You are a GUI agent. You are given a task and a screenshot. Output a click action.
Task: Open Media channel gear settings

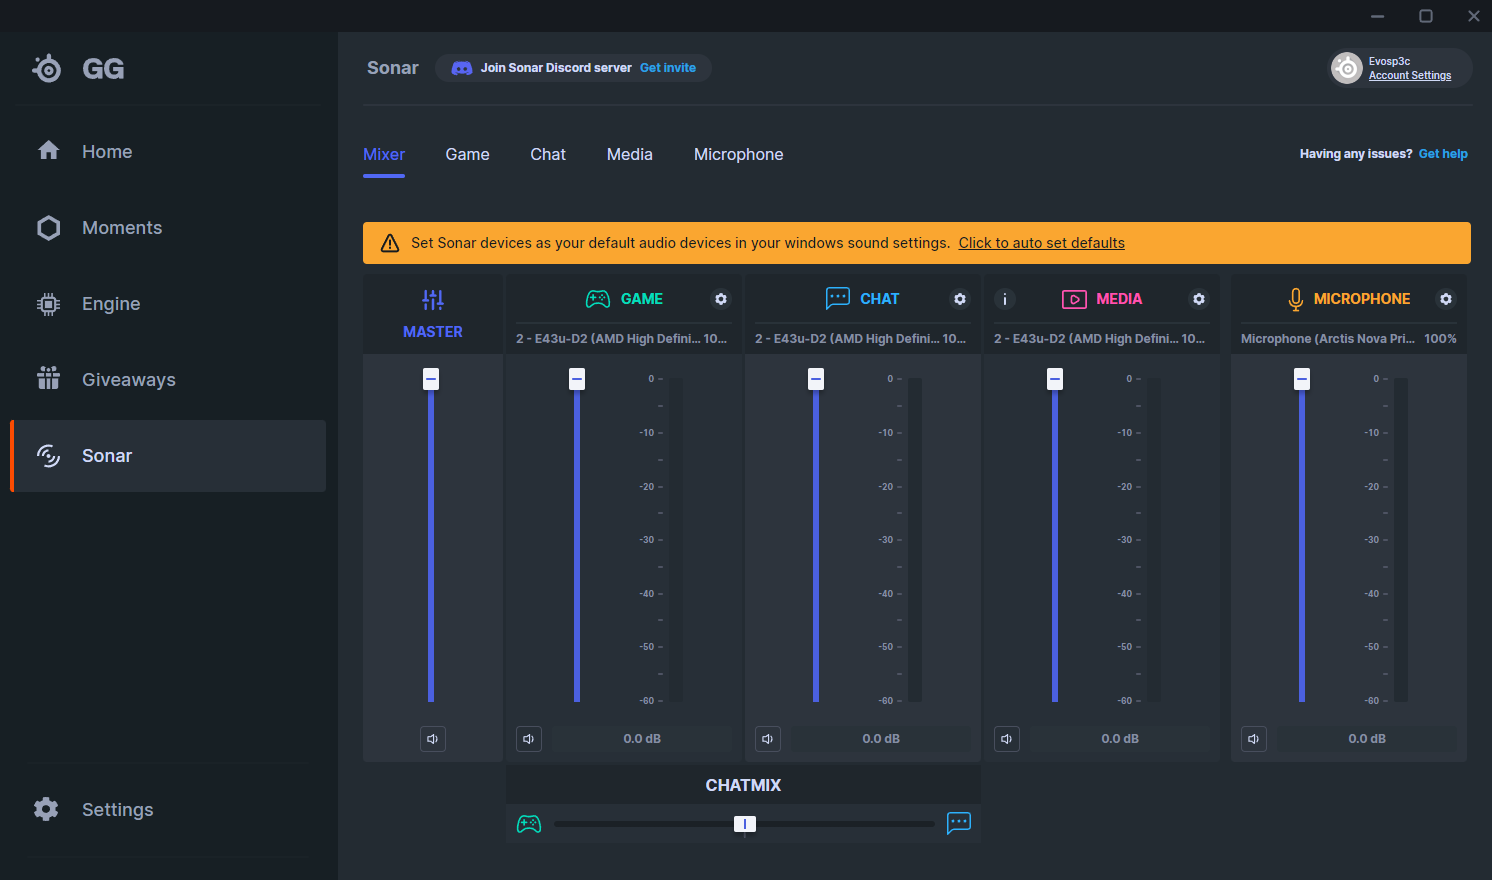coord(1199,299)
